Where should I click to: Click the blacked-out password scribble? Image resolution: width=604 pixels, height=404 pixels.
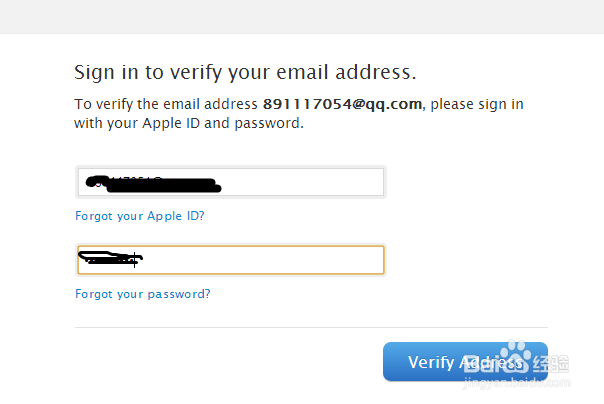[110, 260]
